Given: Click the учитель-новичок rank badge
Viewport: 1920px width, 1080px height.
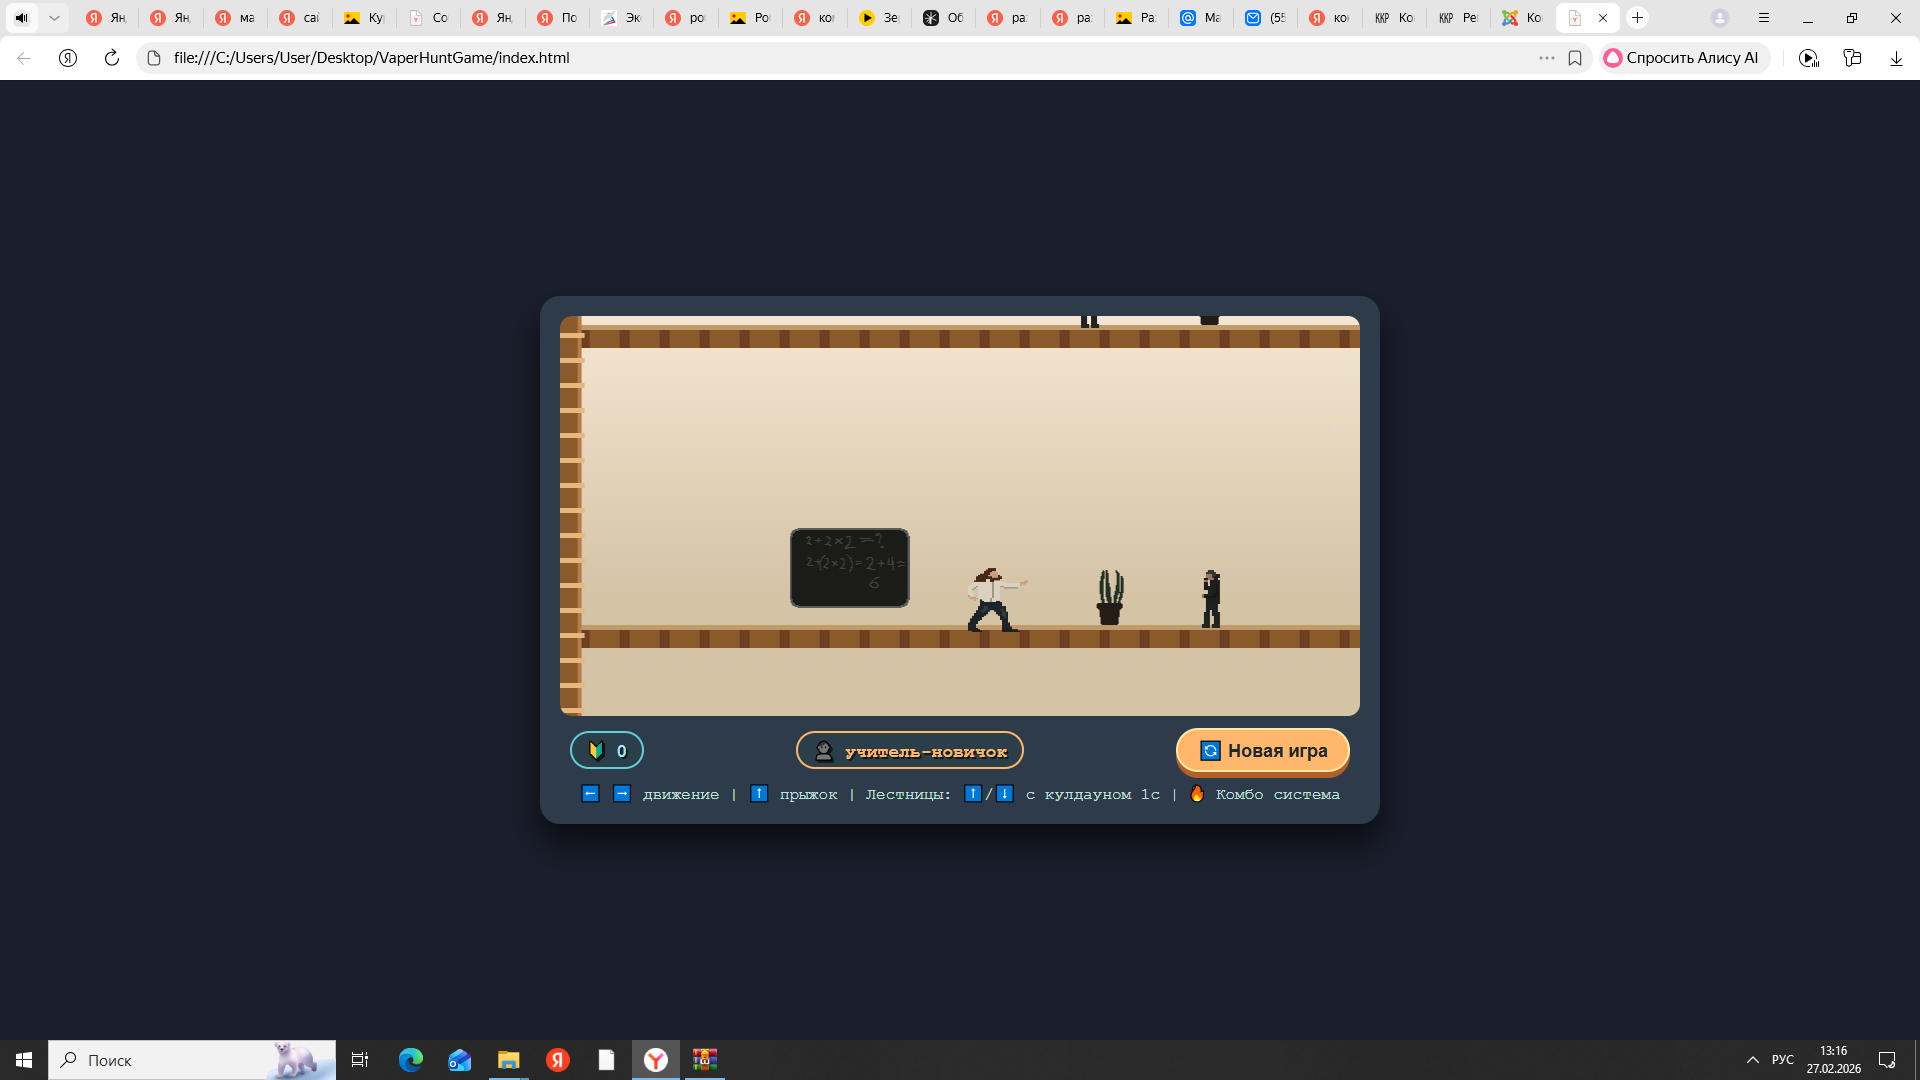Looking at the screenshot, I should 909,751.
